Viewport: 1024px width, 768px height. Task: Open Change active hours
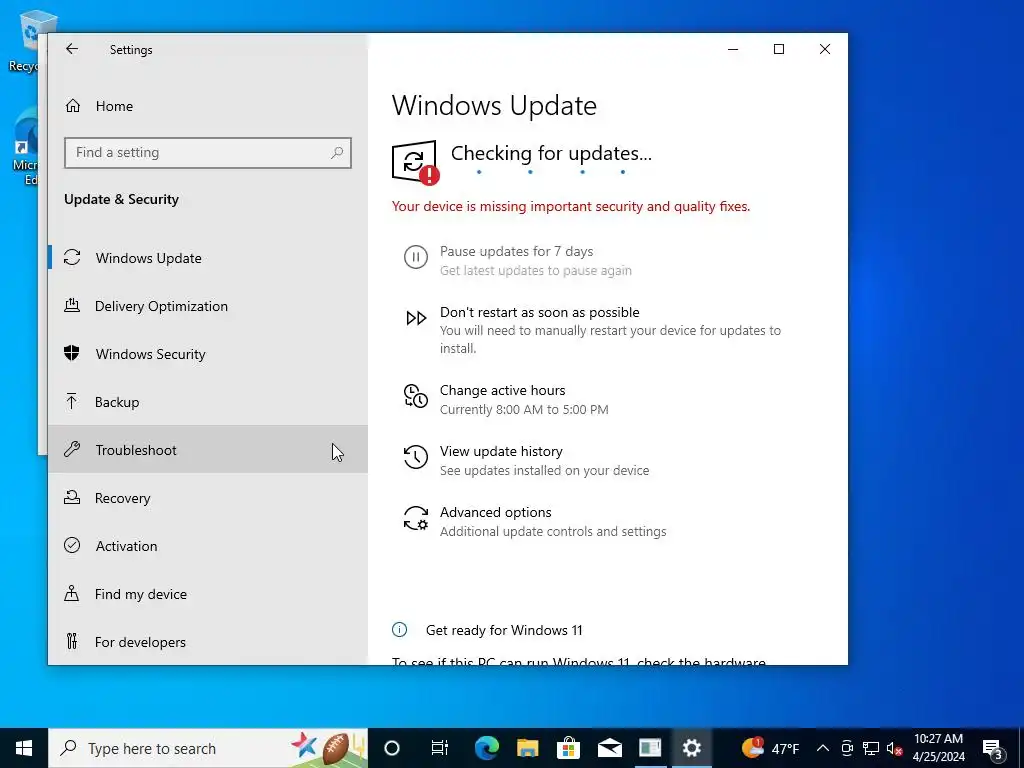pos(502,390)
